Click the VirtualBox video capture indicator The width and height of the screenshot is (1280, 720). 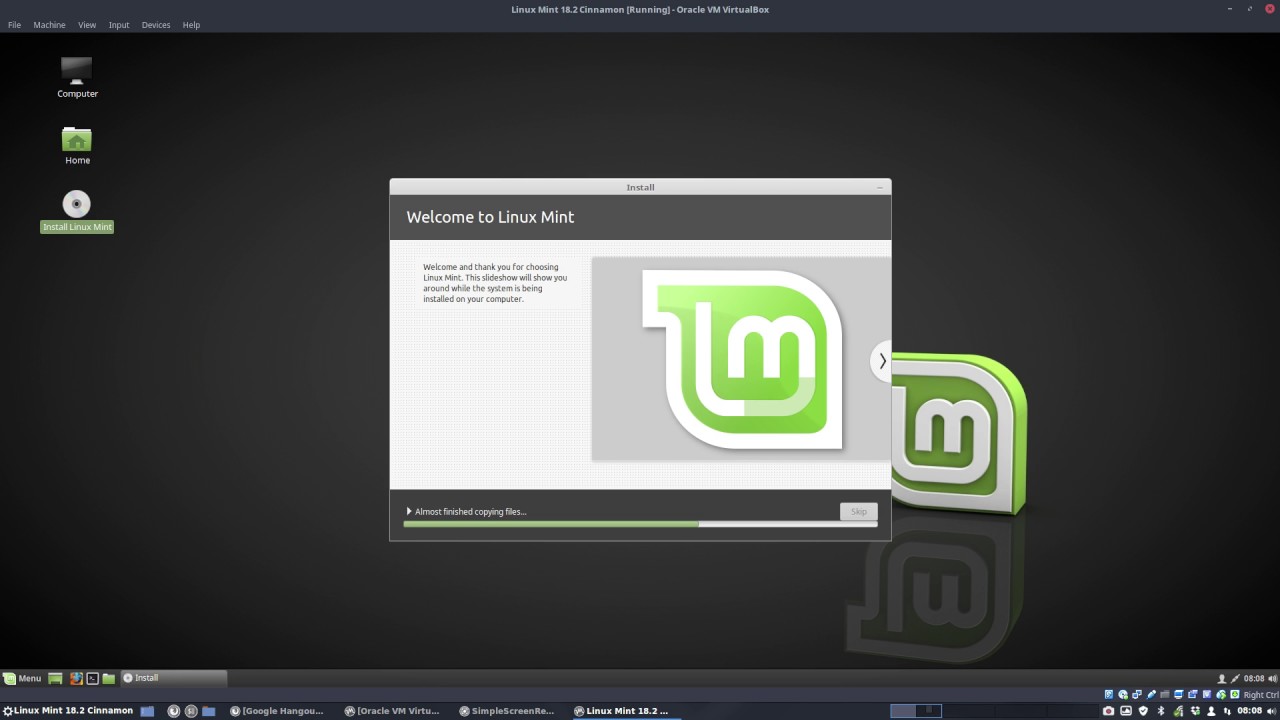1193,694
